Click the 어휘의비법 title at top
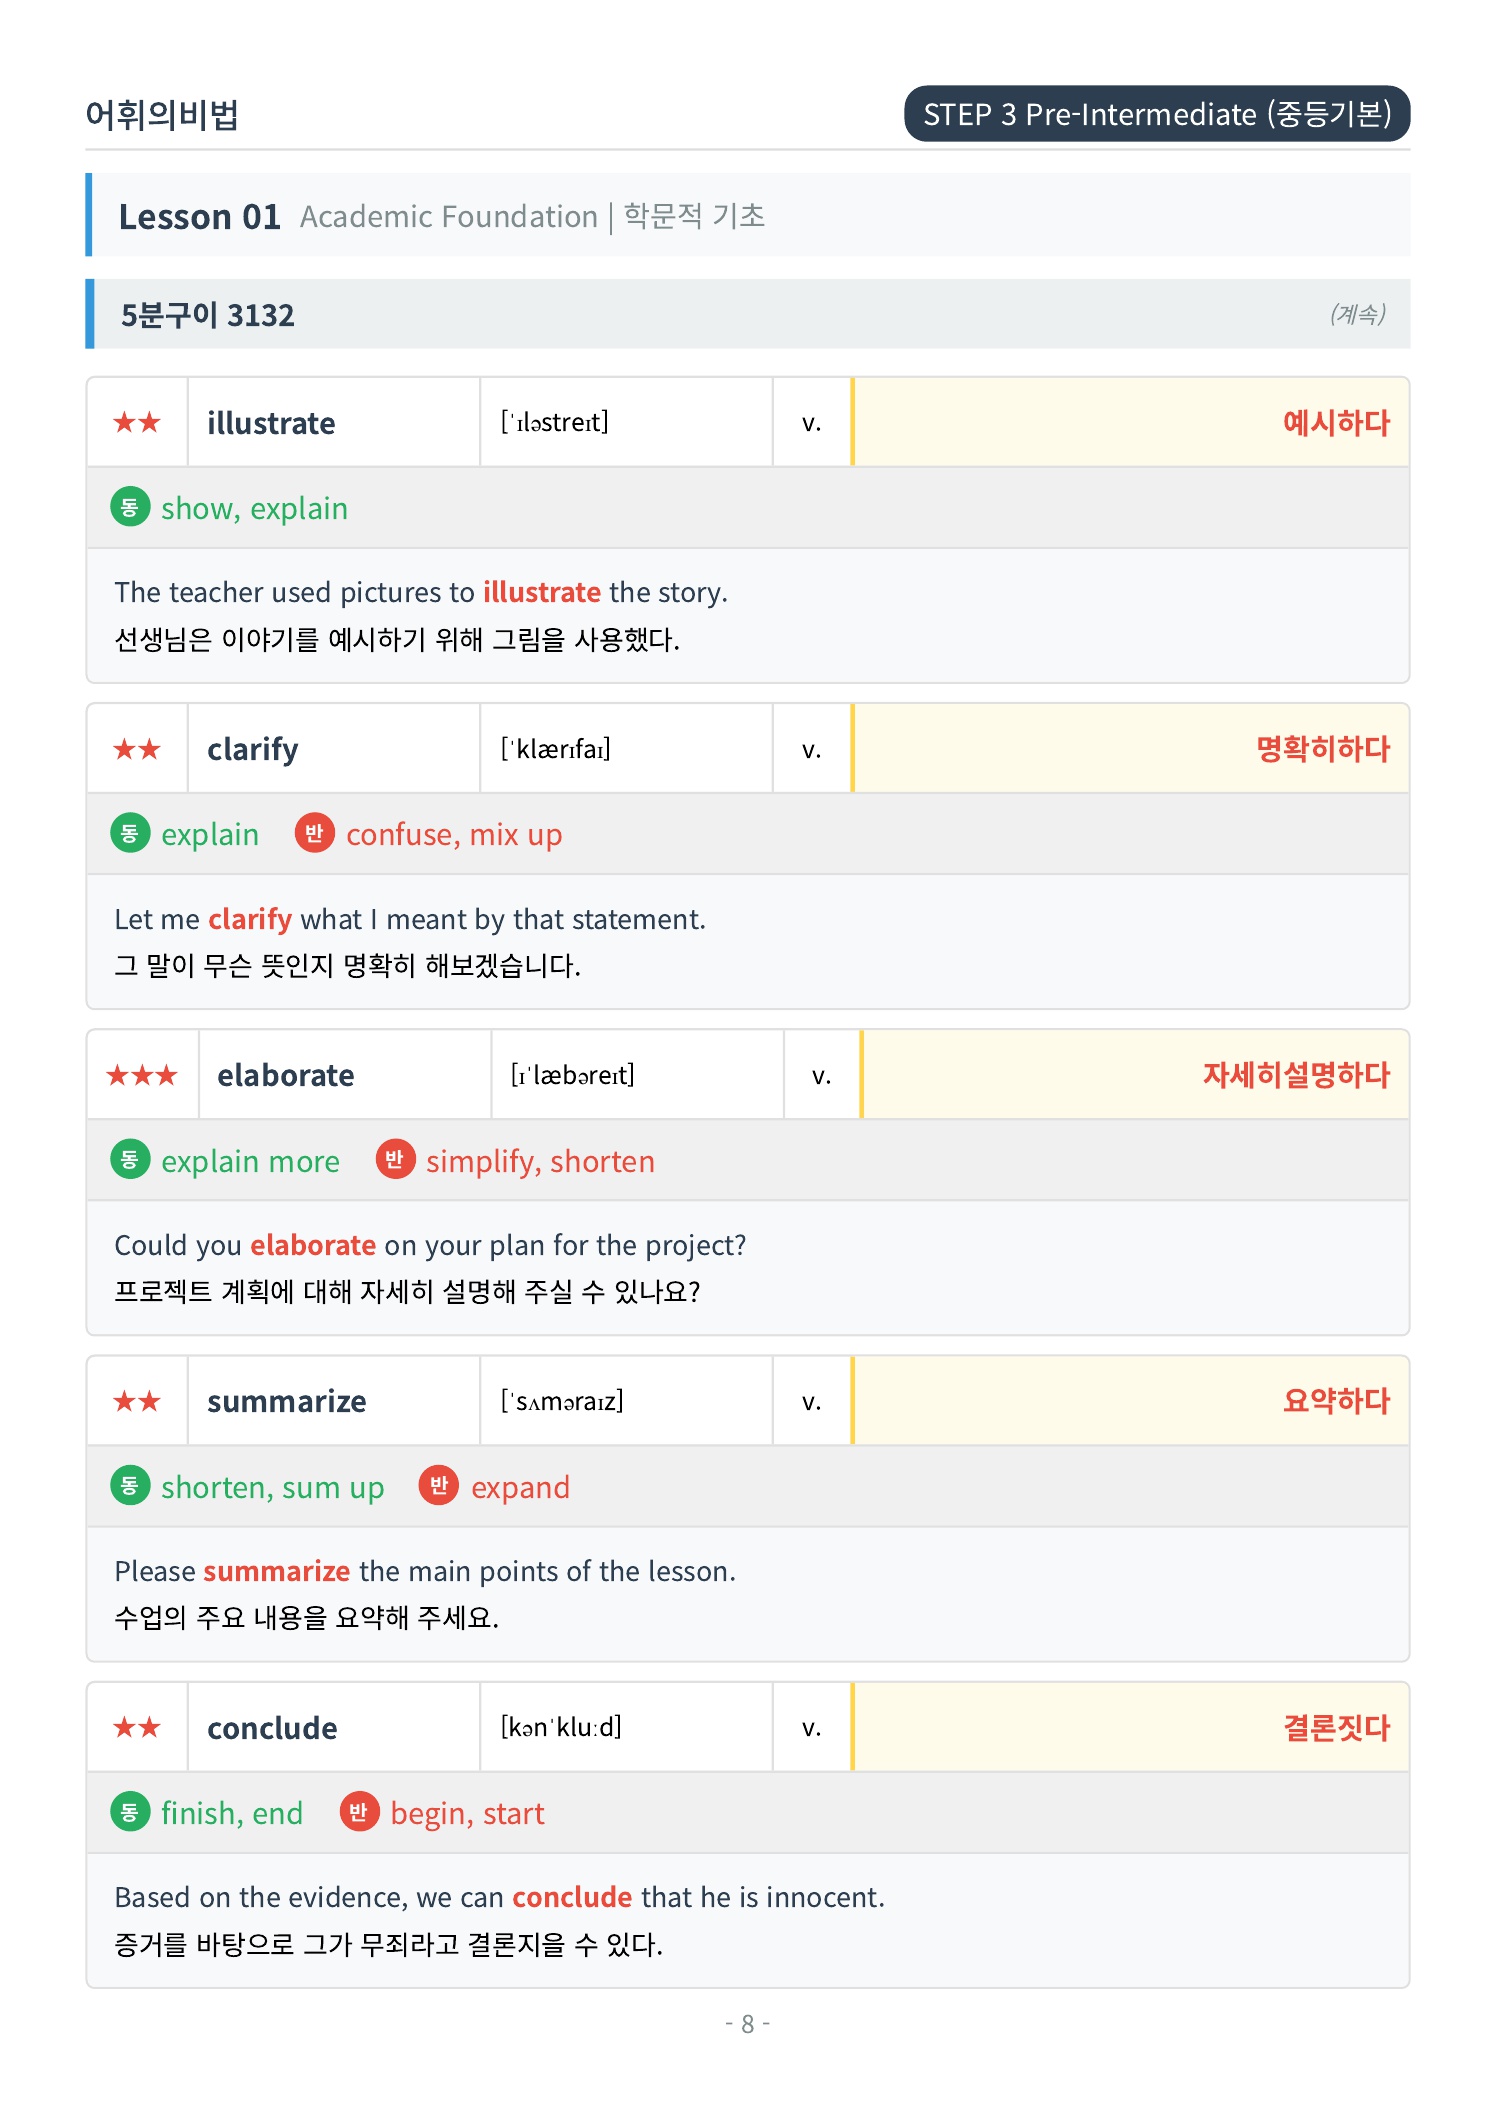Screen dimensions: 1497x2127 [x=162, y=115]
